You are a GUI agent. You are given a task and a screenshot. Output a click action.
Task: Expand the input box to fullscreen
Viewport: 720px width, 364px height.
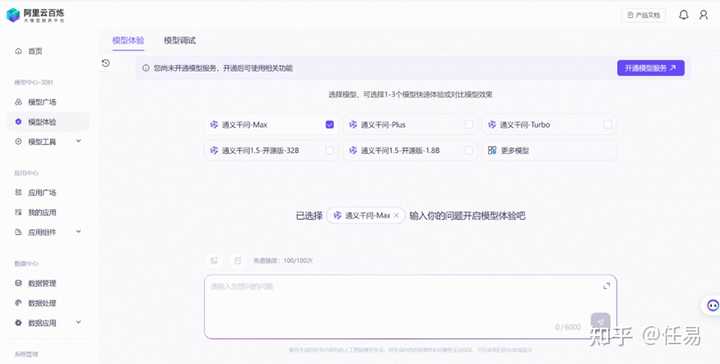pyautogui.click(x=606, y=286)
